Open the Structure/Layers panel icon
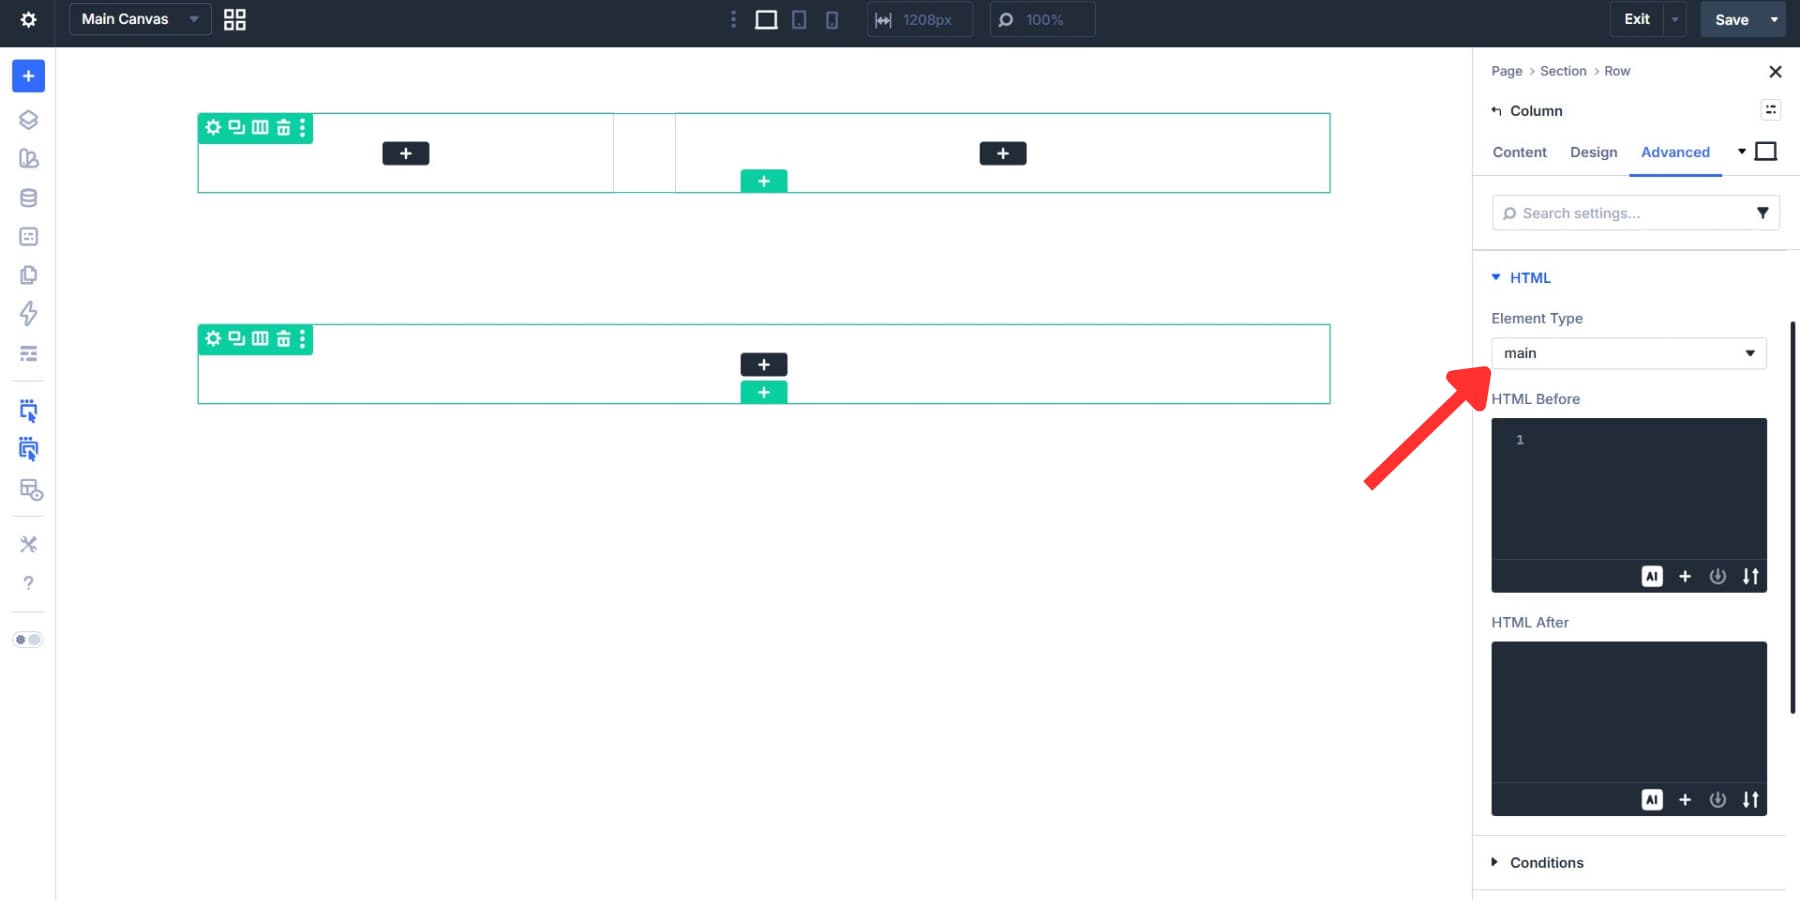 tap(28, 119)
